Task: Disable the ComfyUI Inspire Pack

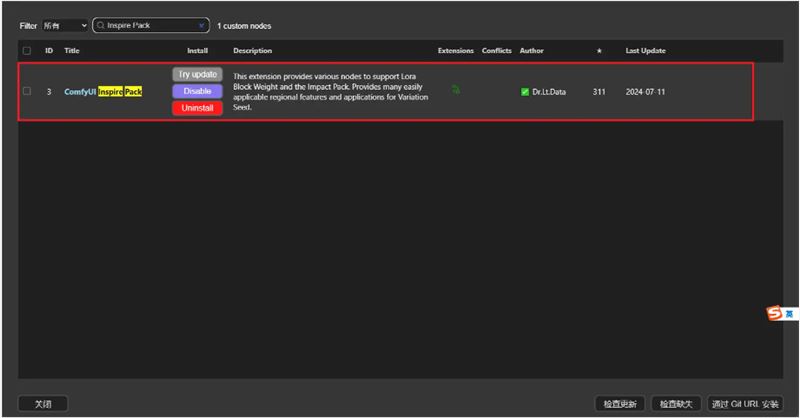Action: 197,91
